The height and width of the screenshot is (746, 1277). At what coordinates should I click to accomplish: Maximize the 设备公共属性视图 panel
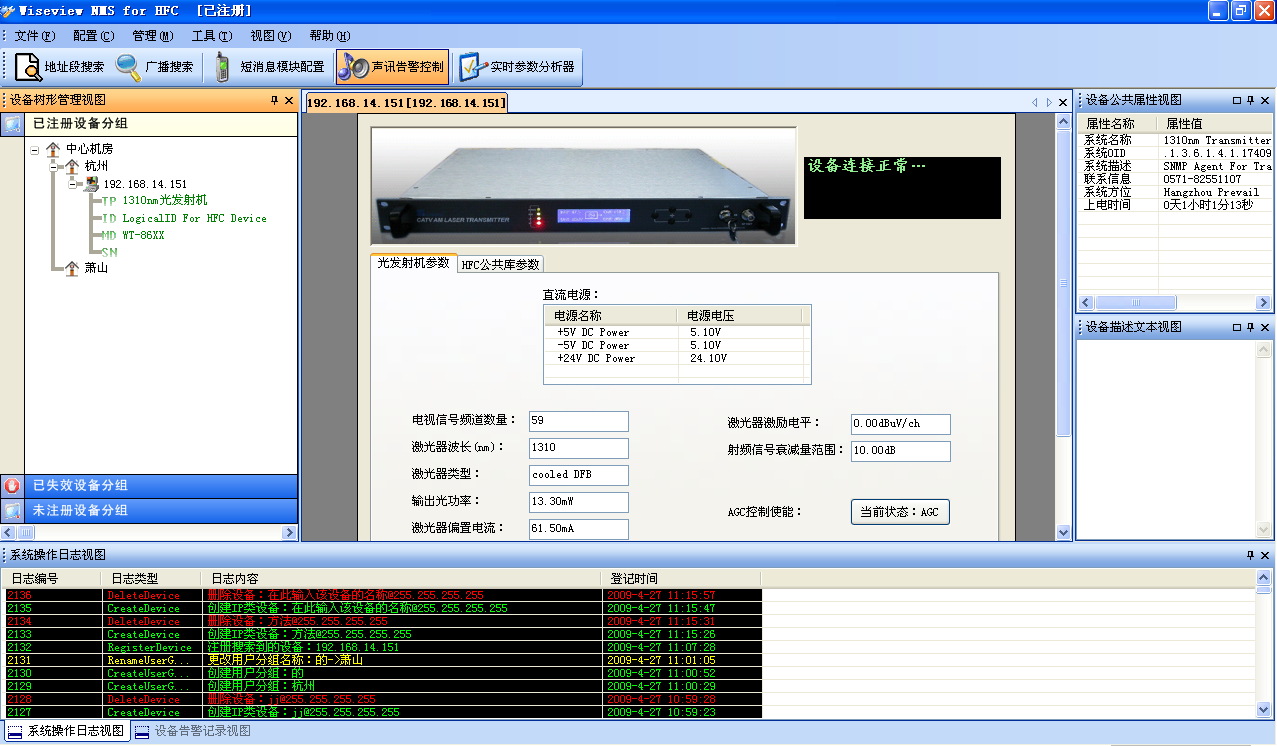pyautogui.click(x=1236, y=100)
